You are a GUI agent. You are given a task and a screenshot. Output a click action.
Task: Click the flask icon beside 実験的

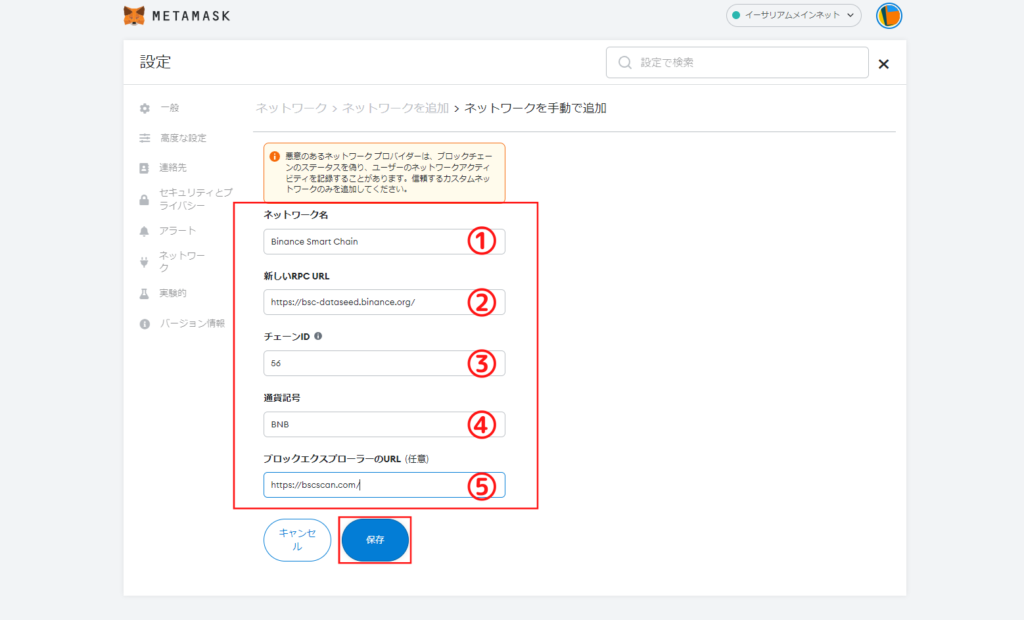[x=144, y=293]
